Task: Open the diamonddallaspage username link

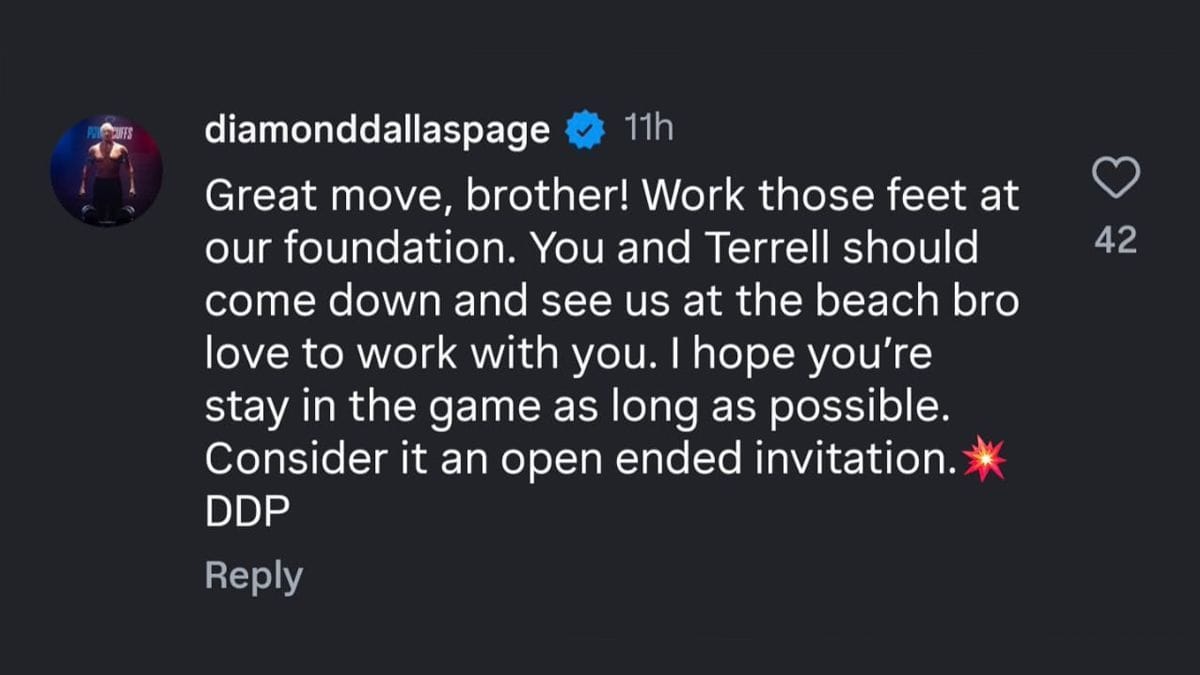Action: (377, 127)
